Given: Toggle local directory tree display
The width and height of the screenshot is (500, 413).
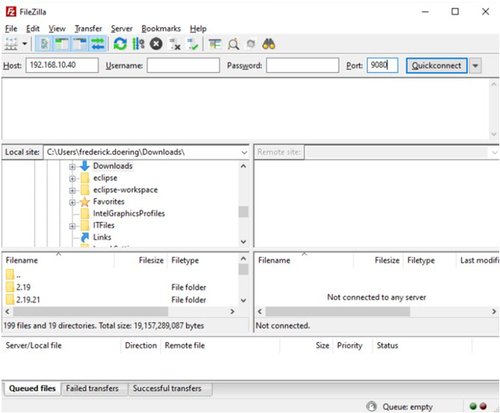Looking at the screenshot, I should point(62,44).
